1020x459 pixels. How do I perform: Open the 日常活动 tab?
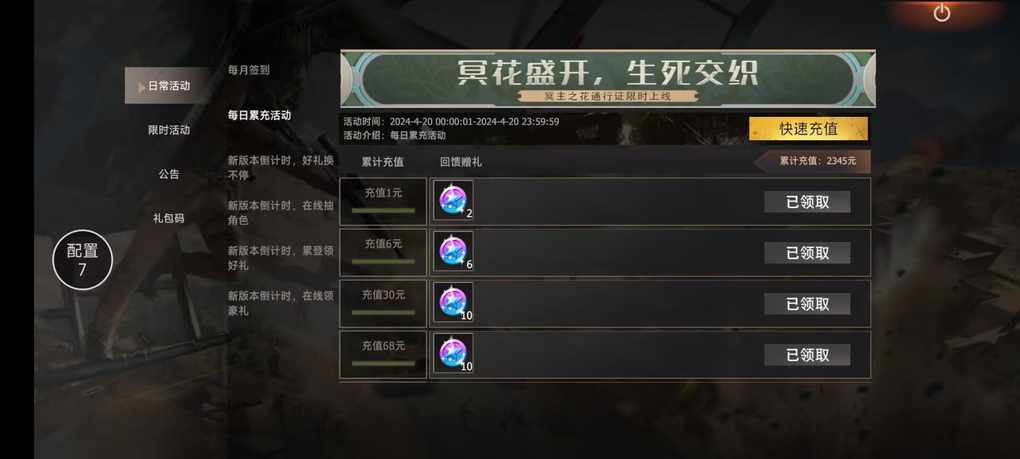coord(167,85)
